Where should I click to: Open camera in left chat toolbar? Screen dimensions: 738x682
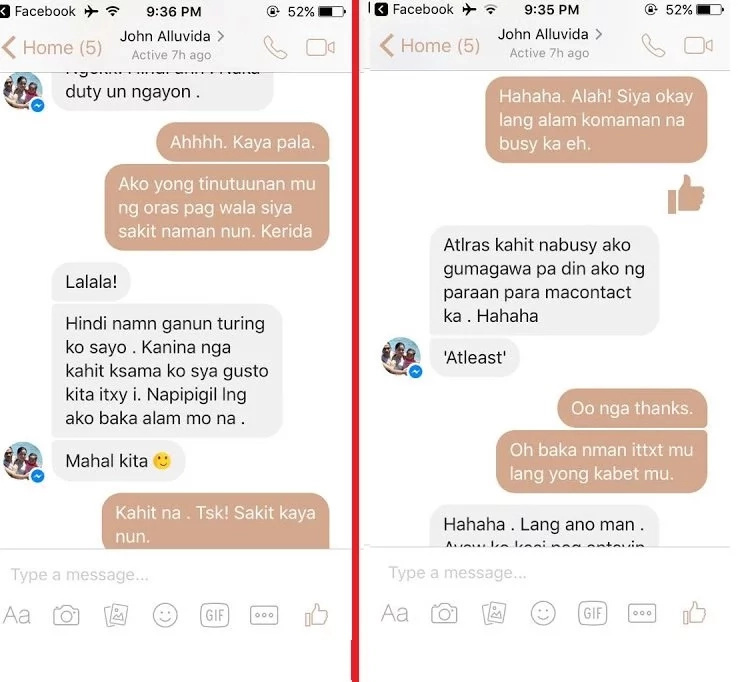(66, 615)
